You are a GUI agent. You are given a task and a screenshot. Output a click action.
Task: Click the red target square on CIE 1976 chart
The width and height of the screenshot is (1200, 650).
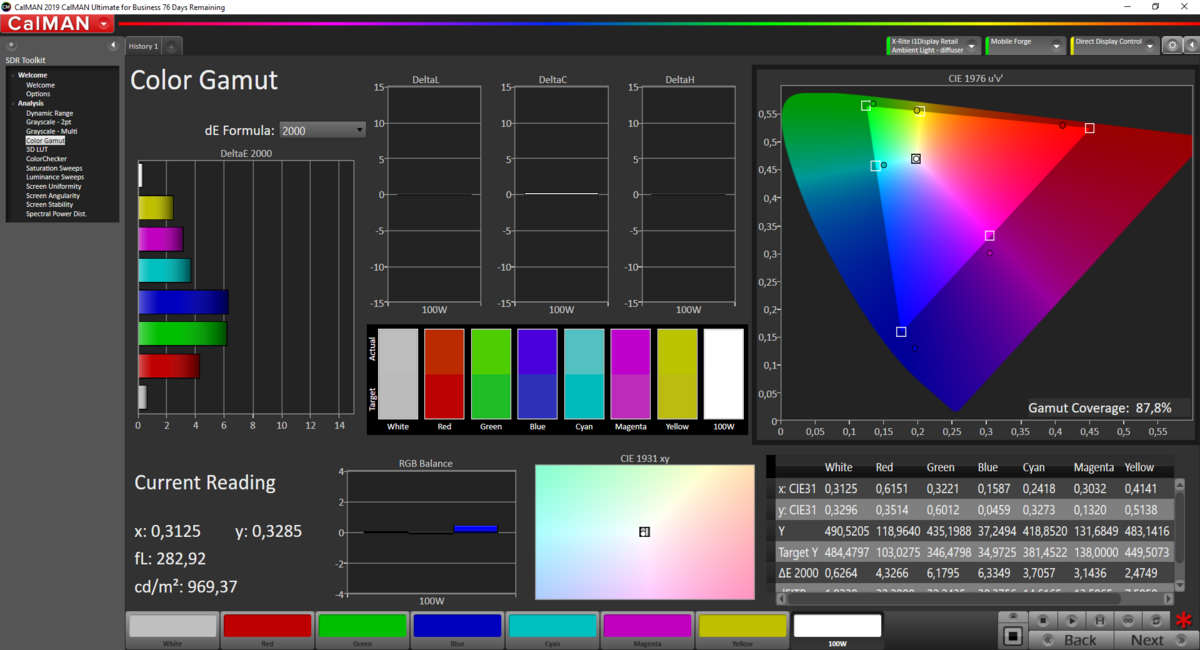pos(1089,128)
